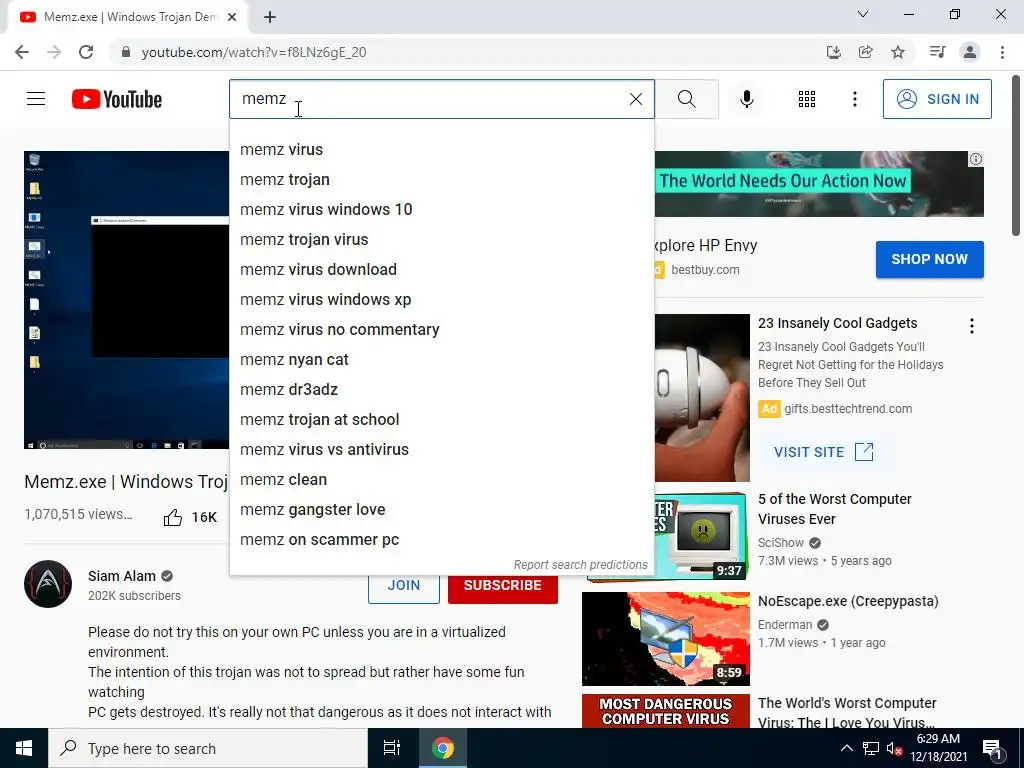Open the notification center icon

tap(993, 749)
